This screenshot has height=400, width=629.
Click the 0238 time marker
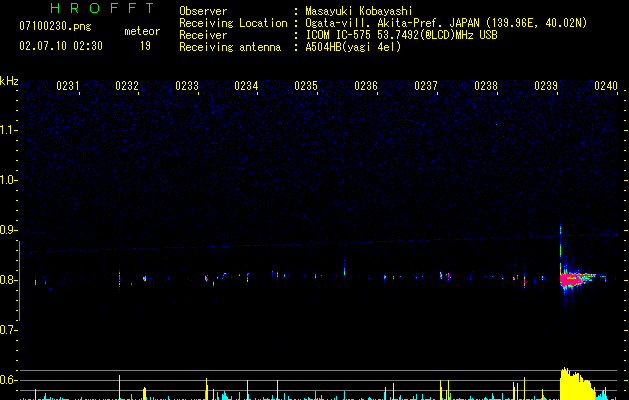(x=486, y=86)
